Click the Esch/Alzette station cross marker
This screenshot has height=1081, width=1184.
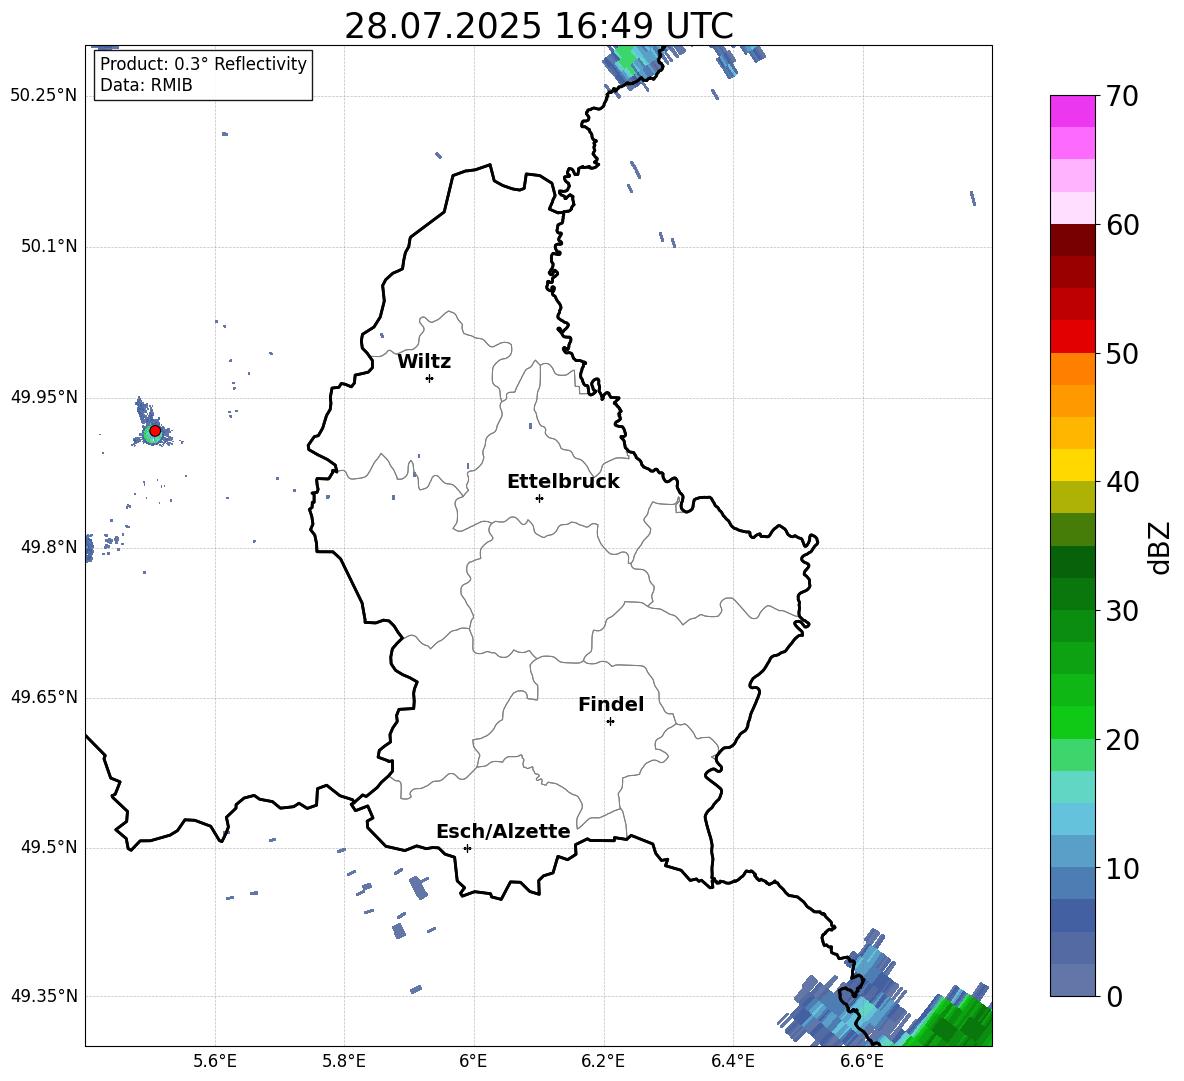[467, 848]
